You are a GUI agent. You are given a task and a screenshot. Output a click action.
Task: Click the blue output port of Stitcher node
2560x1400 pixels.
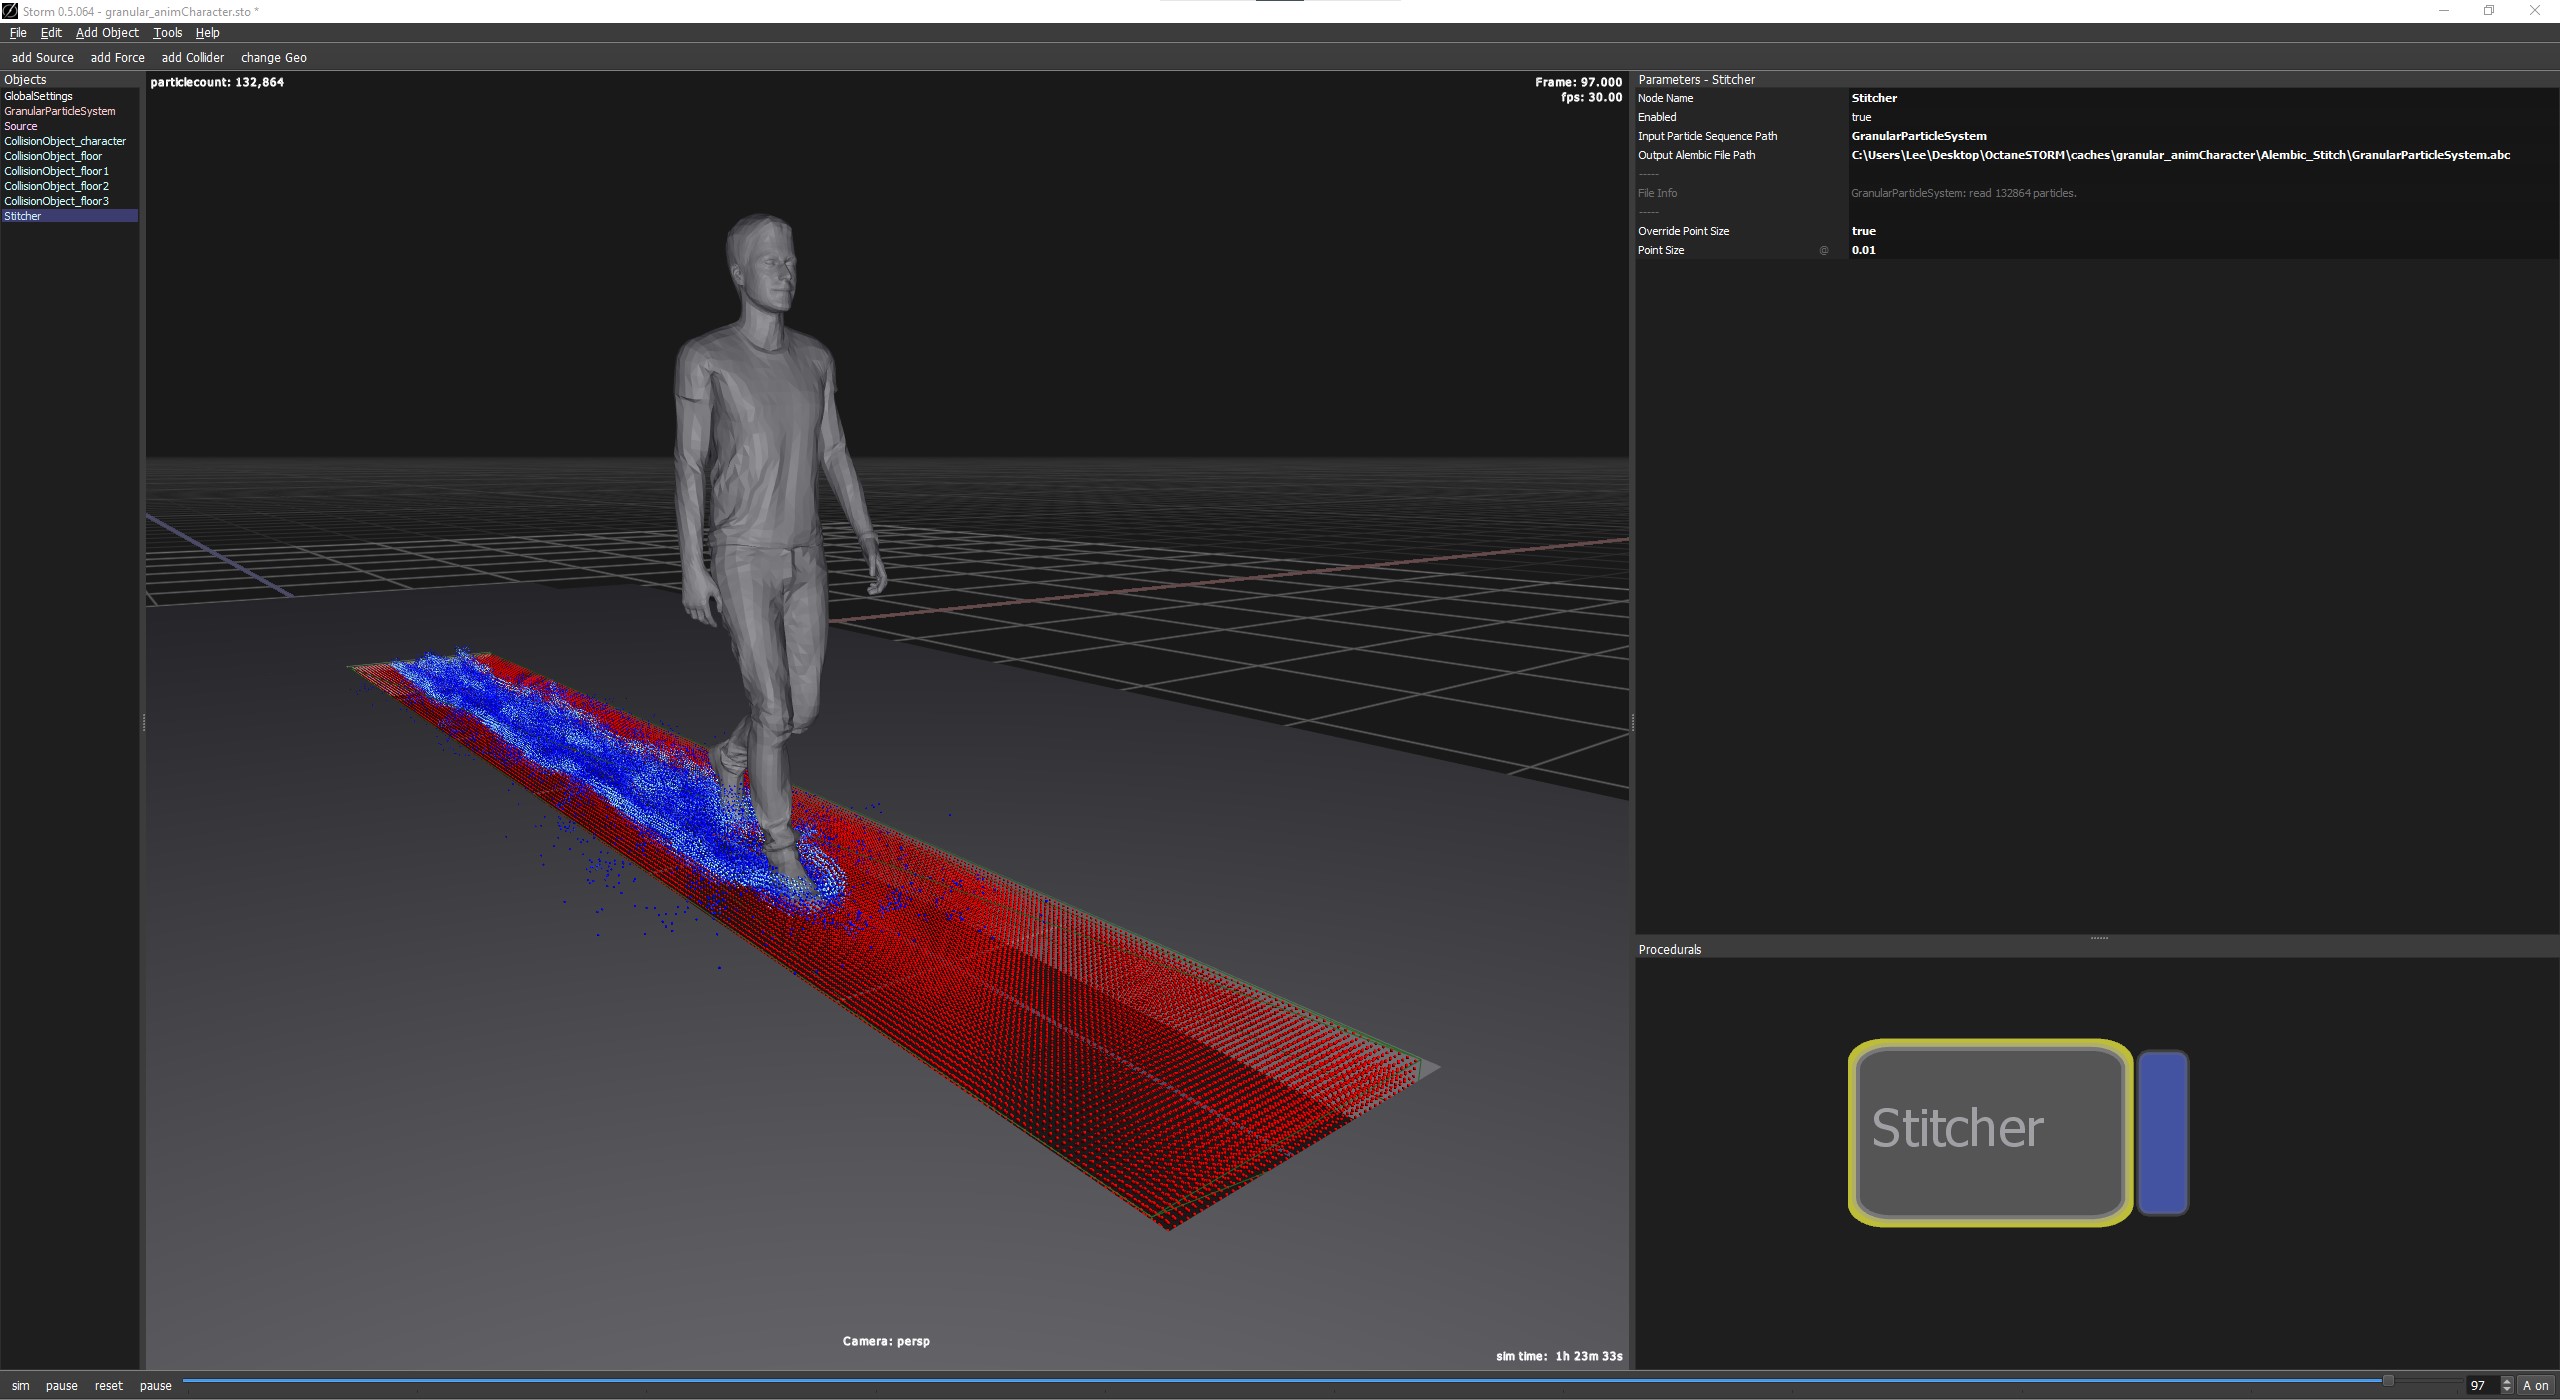click(2162, 1132)
